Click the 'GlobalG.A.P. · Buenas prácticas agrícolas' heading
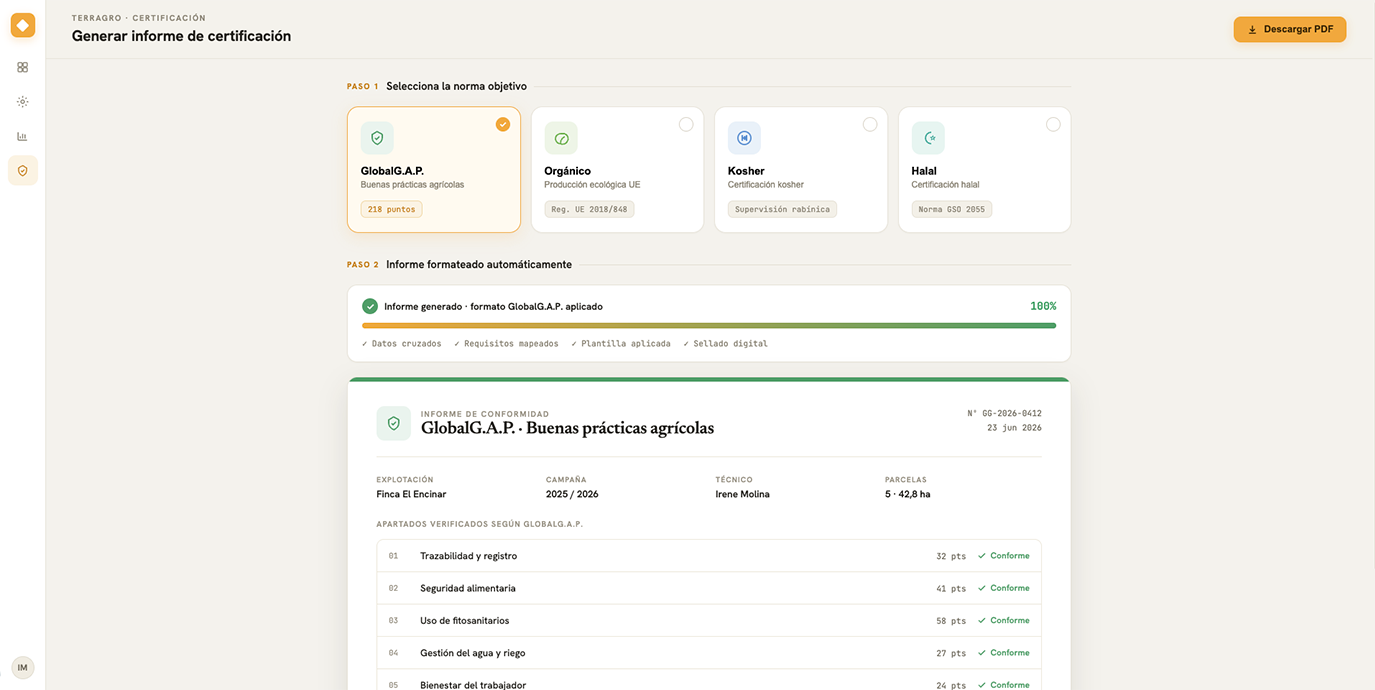This screenshot has width=1375, height=690. click(x=567, y=428)
